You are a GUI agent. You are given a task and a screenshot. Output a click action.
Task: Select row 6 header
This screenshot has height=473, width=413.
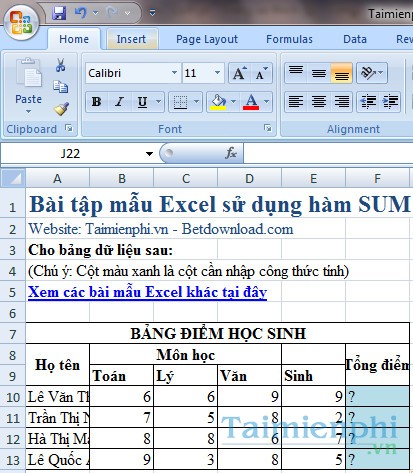[13, 313]
